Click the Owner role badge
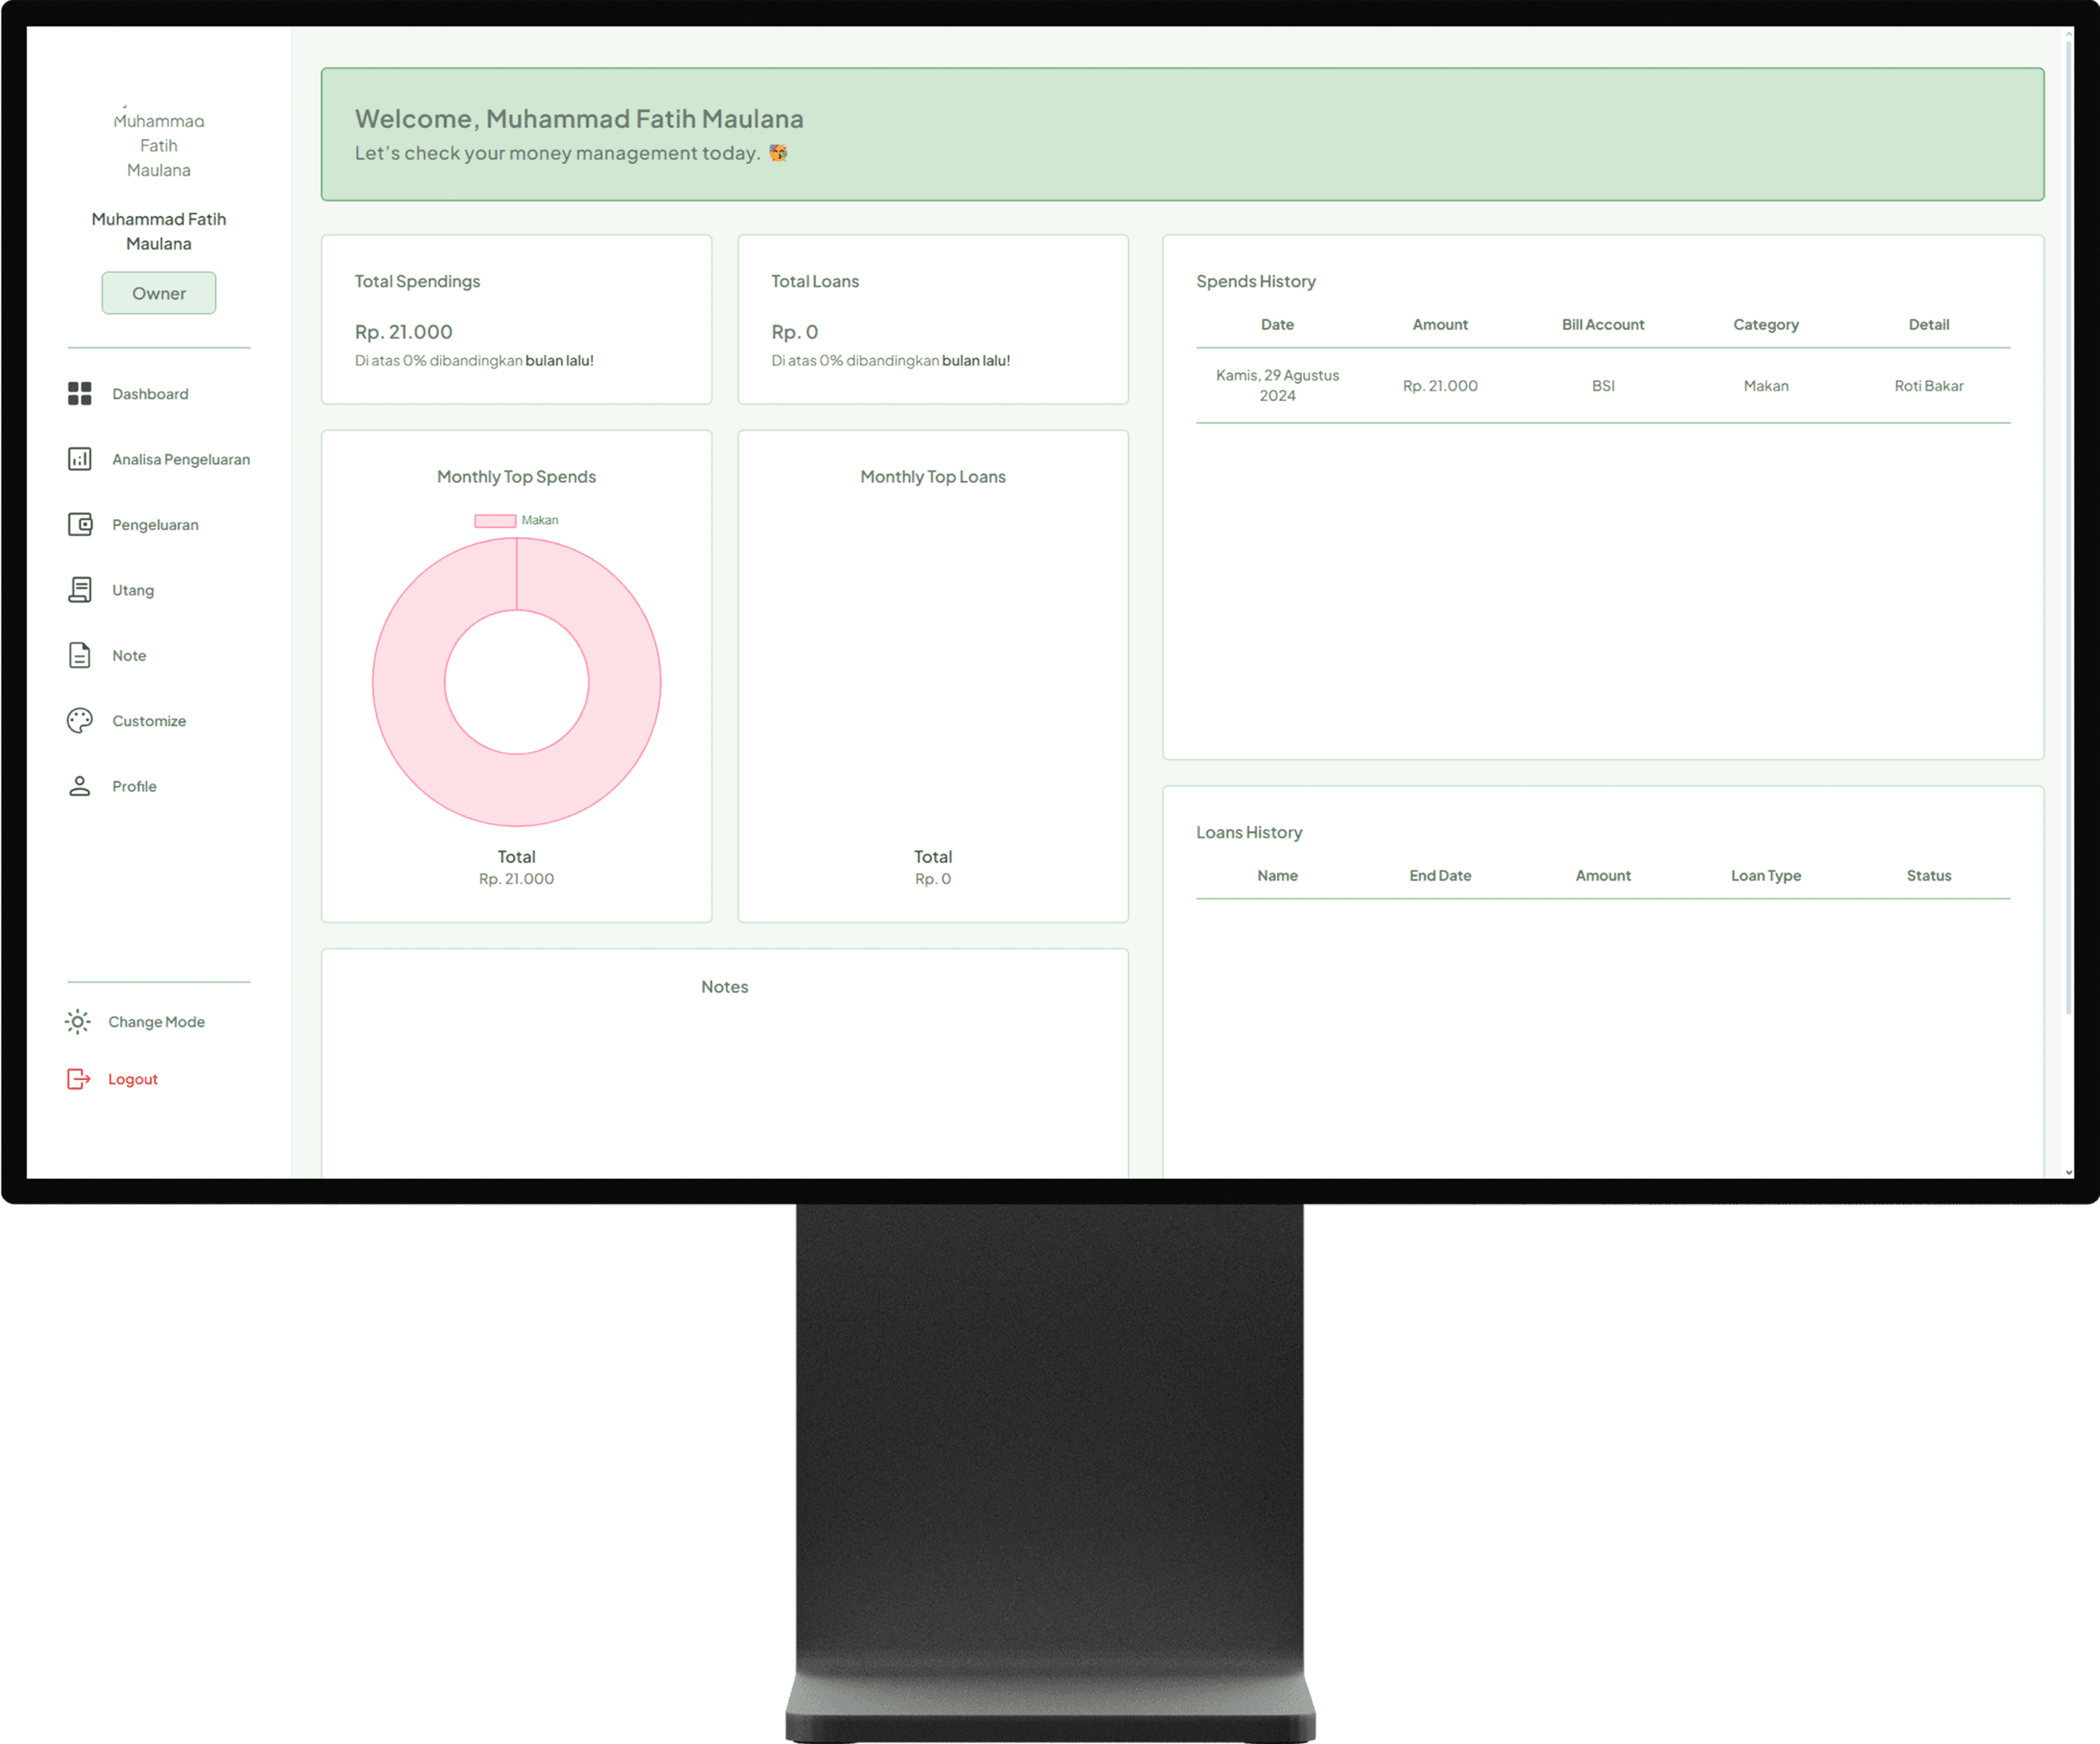2100x1744 pixels. [x=158, y=293]
